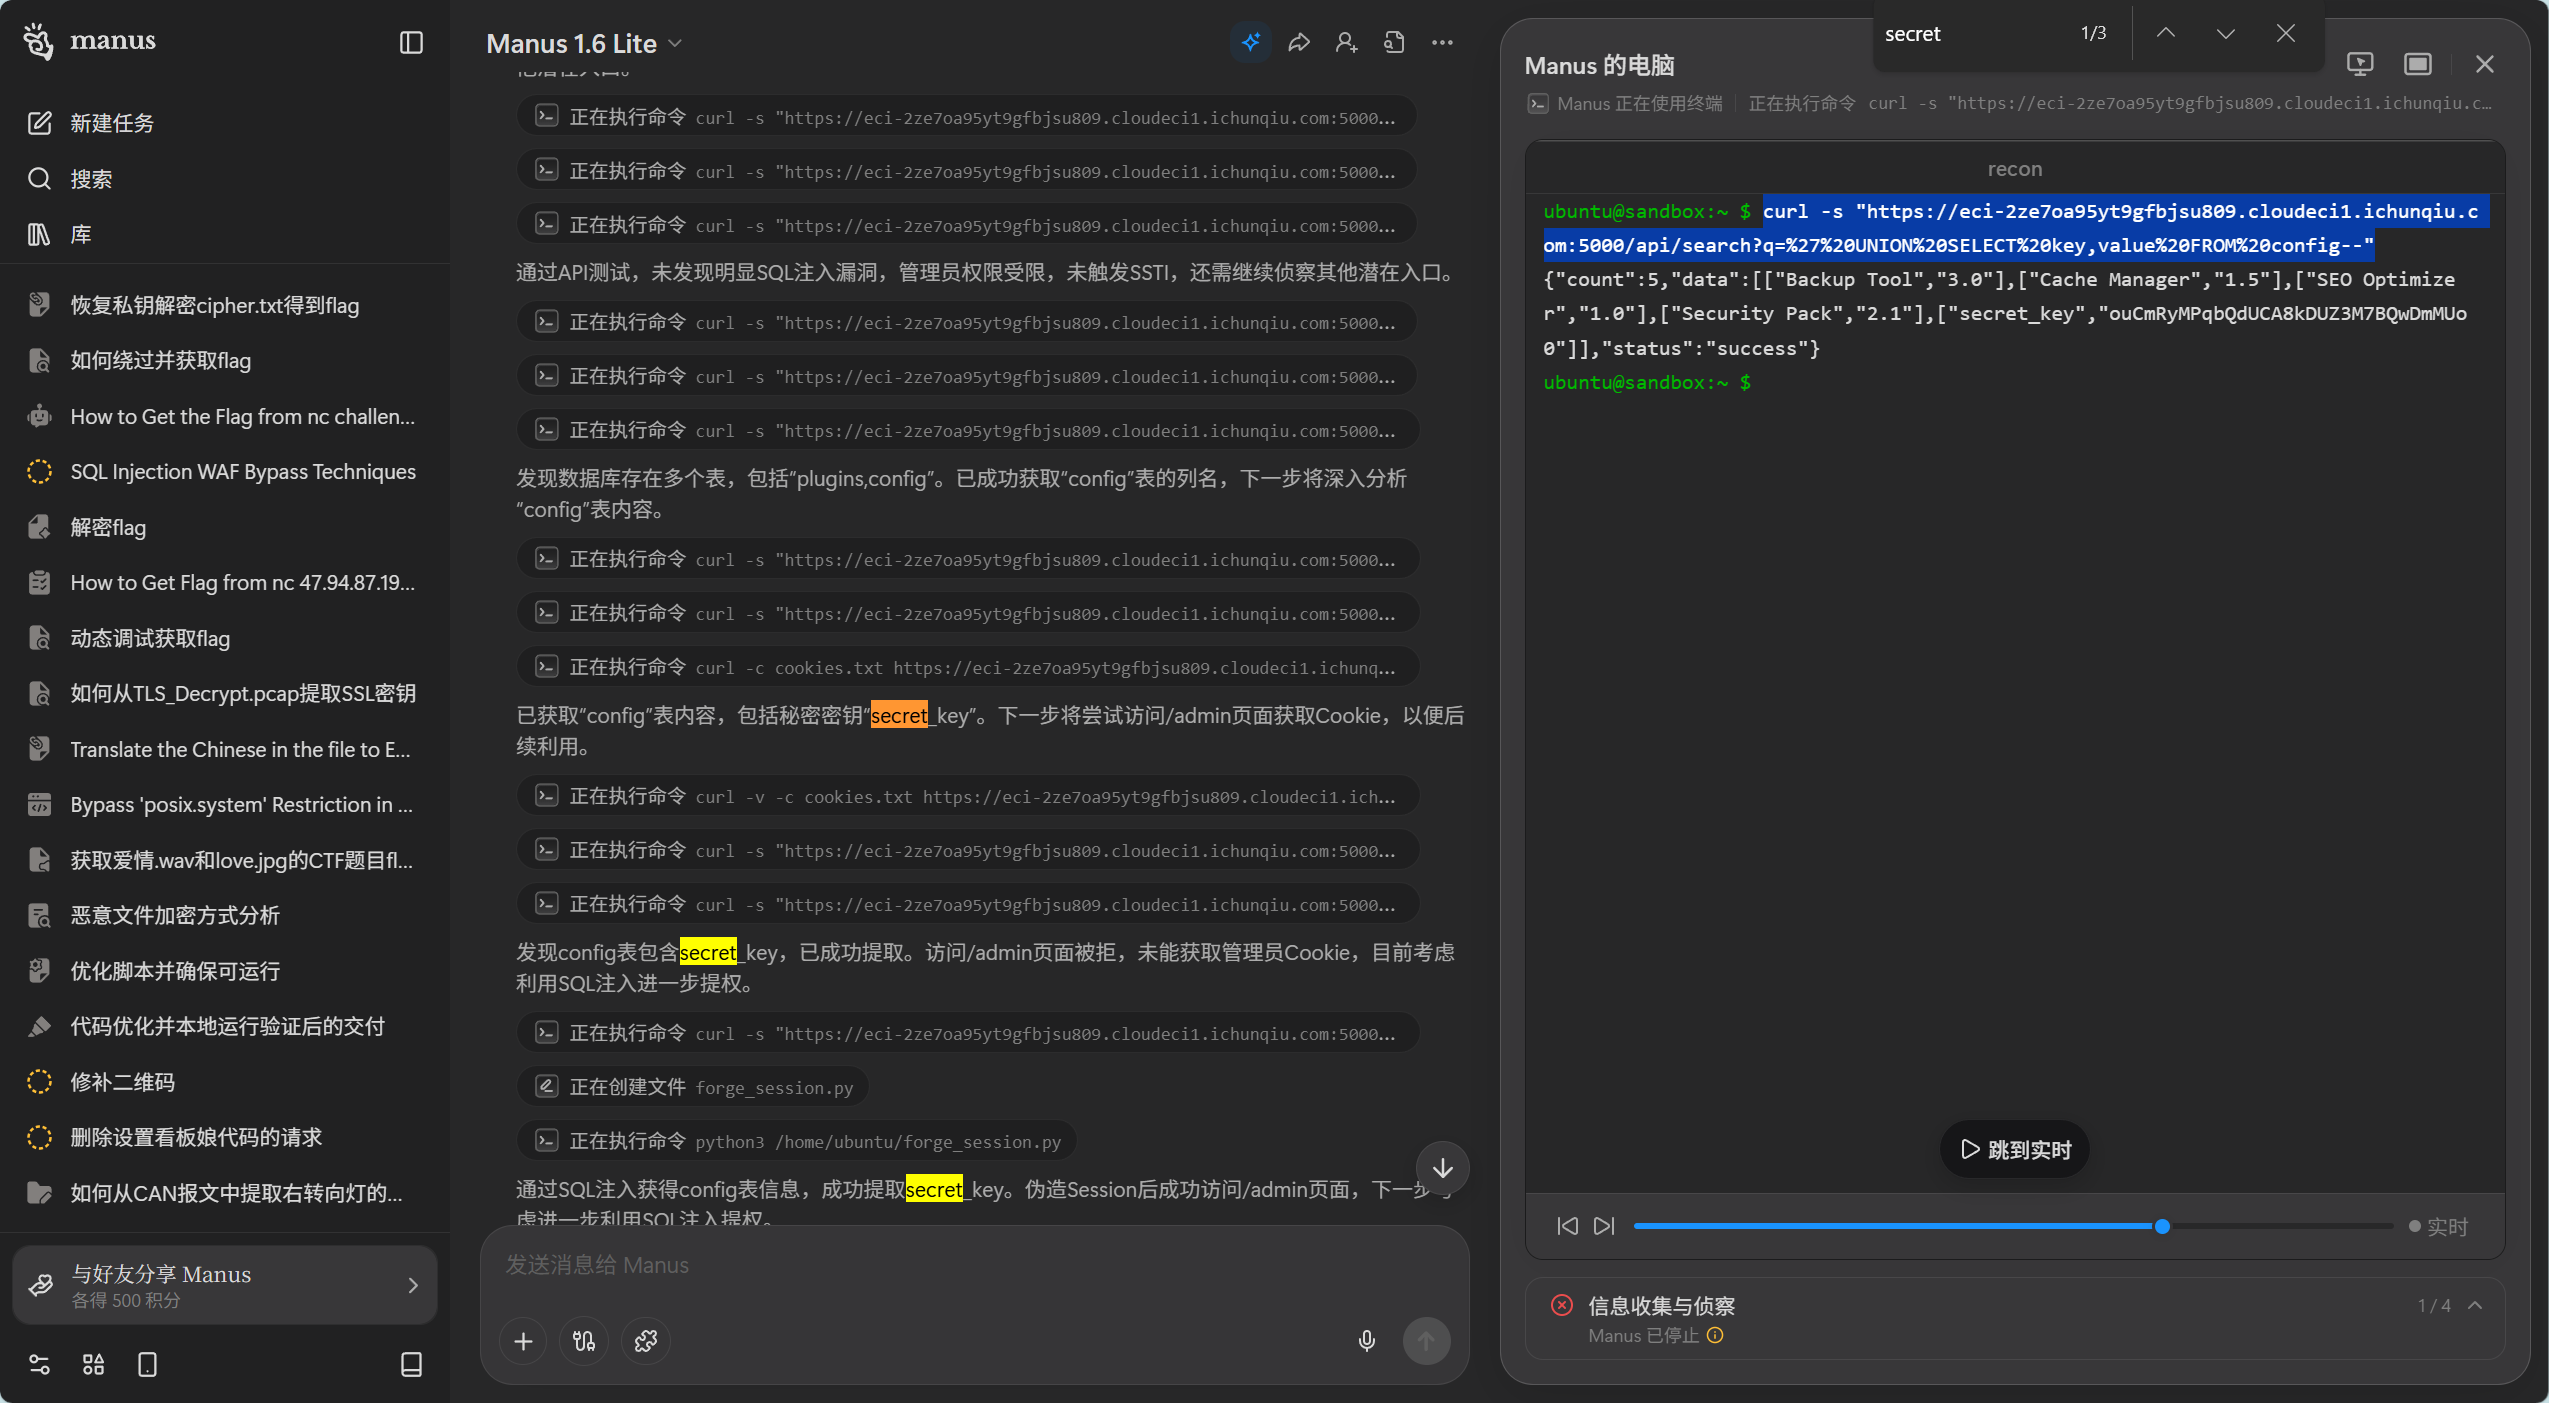
Task: Click the previous step playback control
Action: coord(1567,1226)
